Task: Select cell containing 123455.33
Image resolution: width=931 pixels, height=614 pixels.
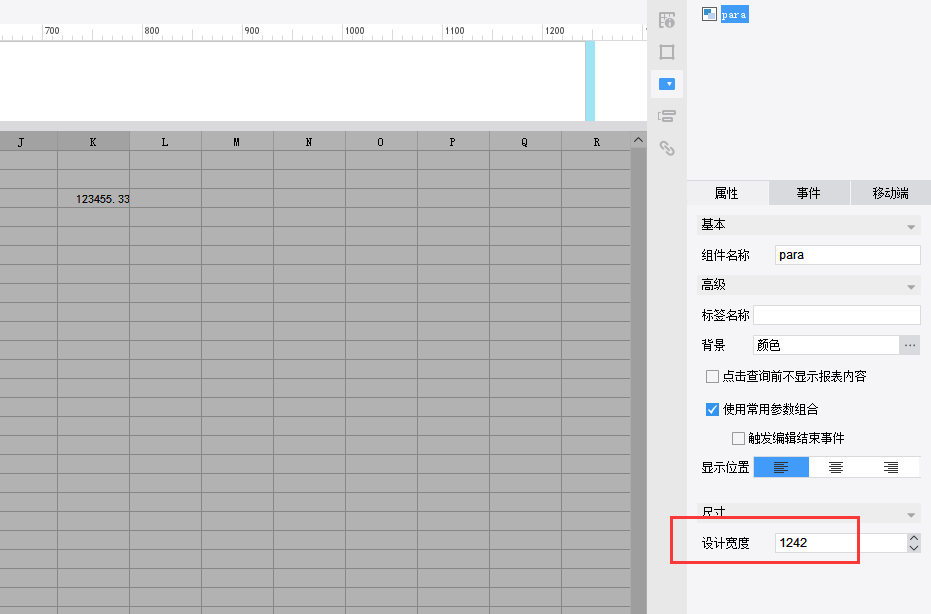Action: tap(93, 198)
